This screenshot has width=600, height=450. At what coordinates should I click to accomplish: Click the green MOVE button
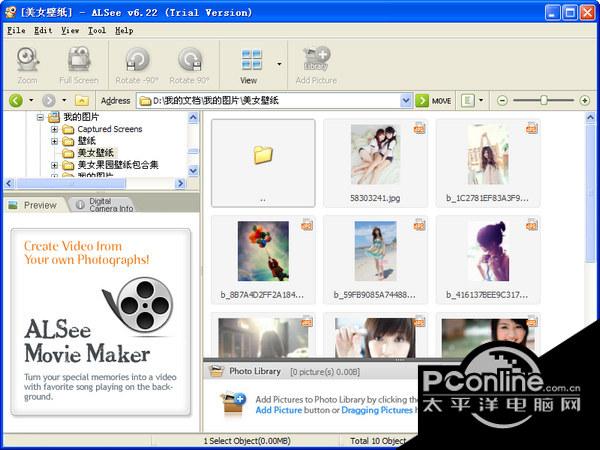pos(434,101)
